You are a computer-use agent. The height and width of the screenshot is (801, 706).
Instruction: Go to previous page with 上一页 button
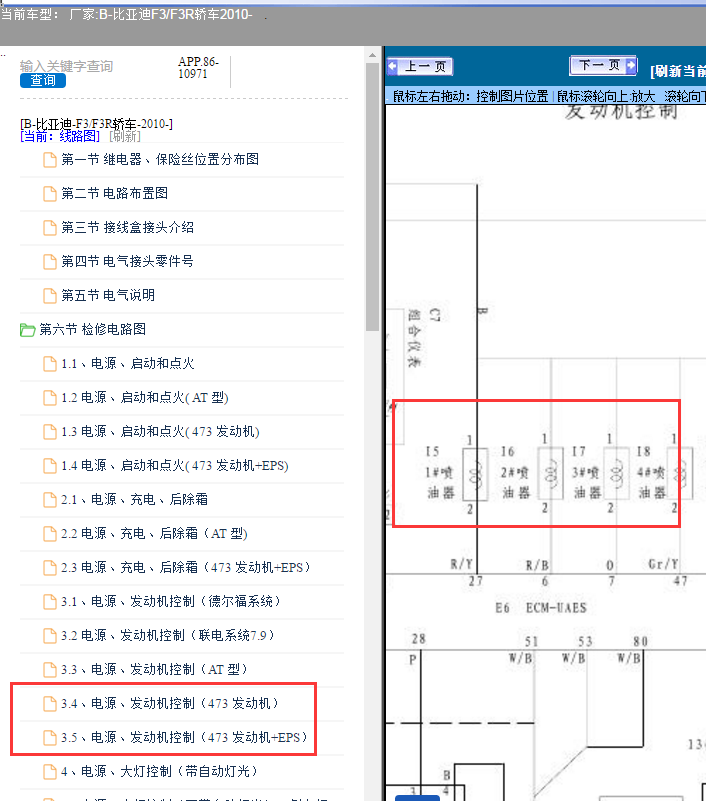pyautogui.click(x=420, y=66)
